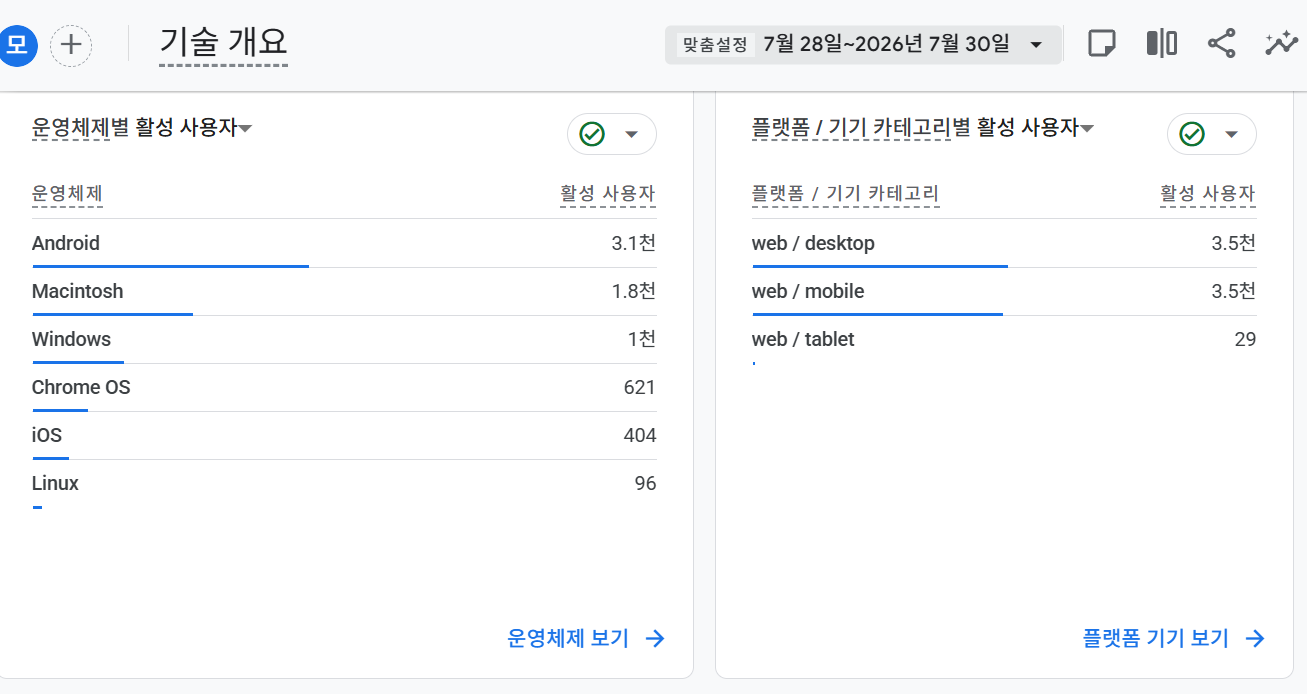
Task: Click the blue 모 avatar circle
Action: (18, 45)
